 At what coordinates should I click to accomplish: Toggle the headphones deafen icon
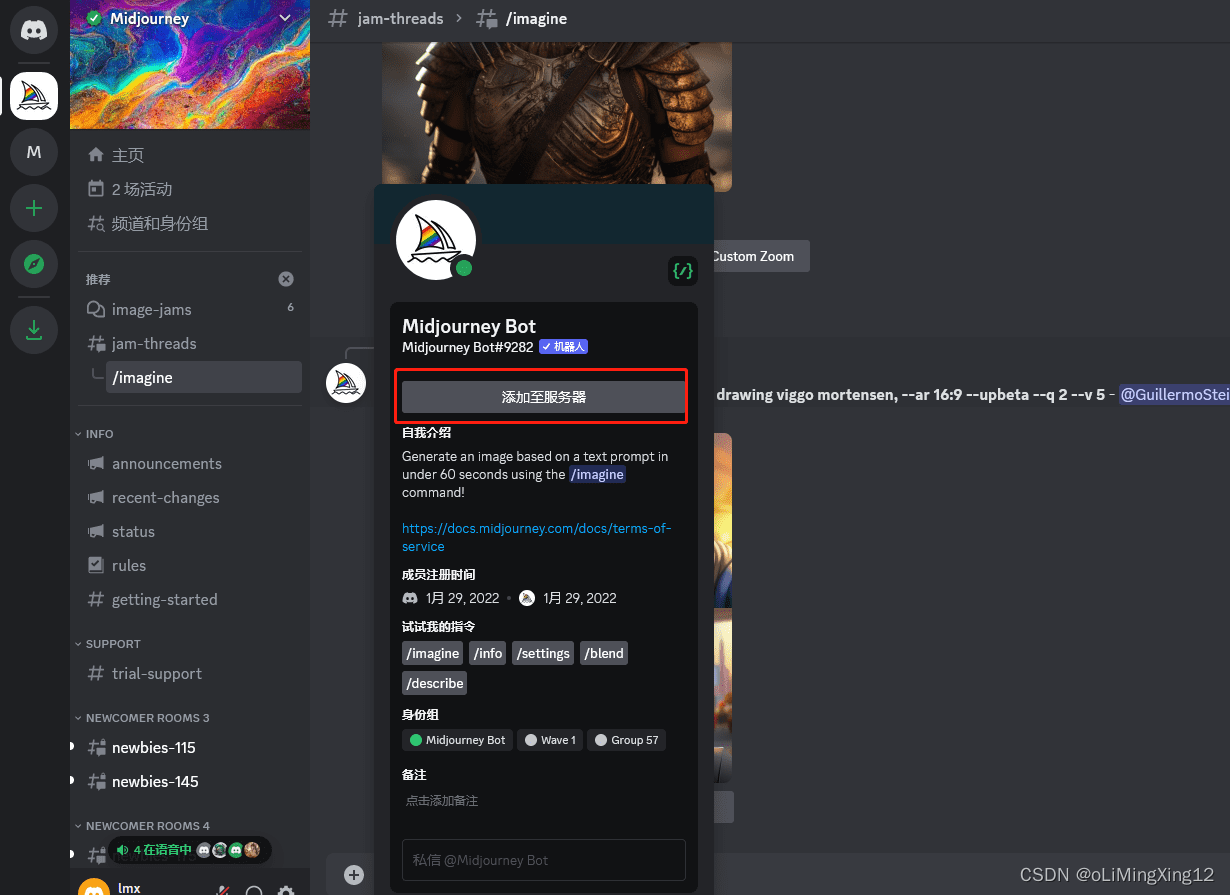click(255, 891)
